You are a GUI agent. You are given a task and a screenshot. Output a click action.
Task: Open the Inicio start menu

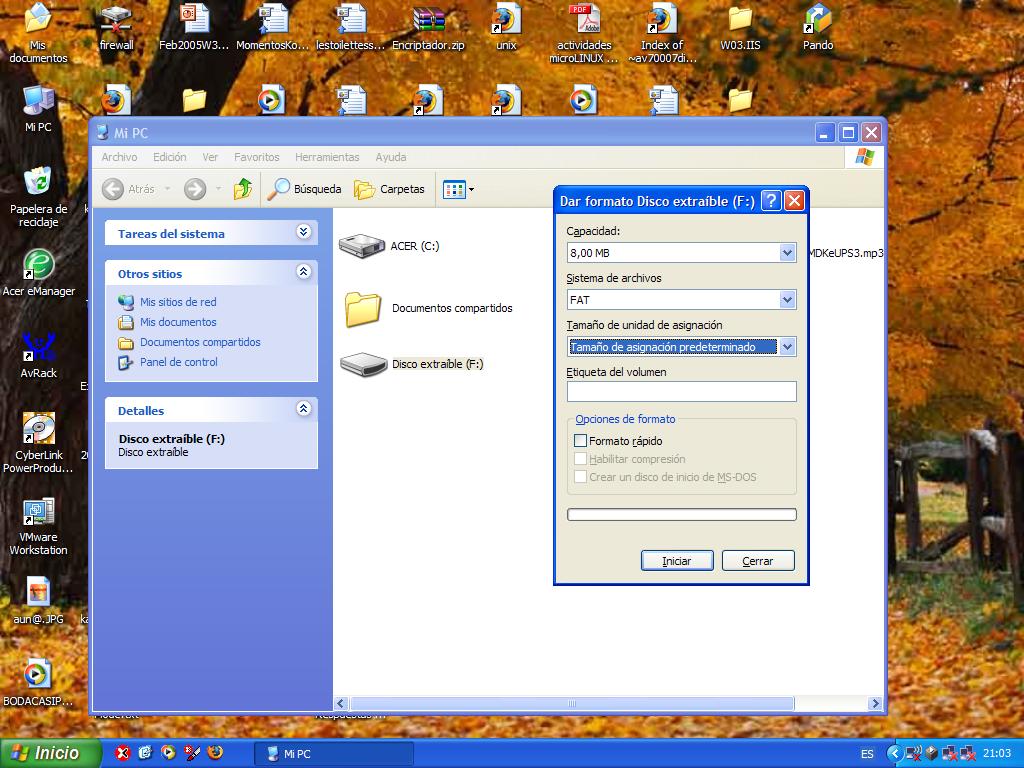[x=51, y=753]
